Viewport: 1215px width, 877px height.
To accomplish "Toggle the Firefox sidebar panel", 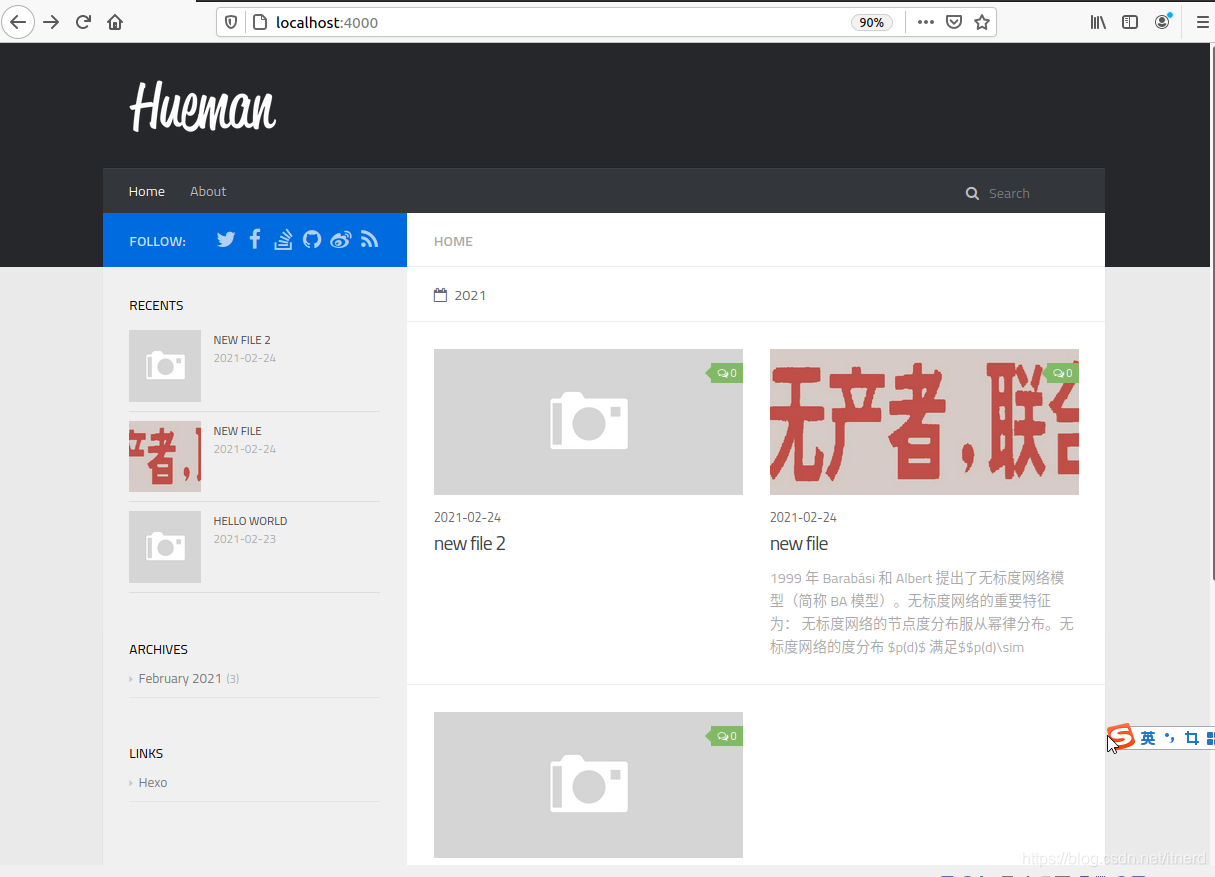I will pyautogui.click(x=1129, y=21).
